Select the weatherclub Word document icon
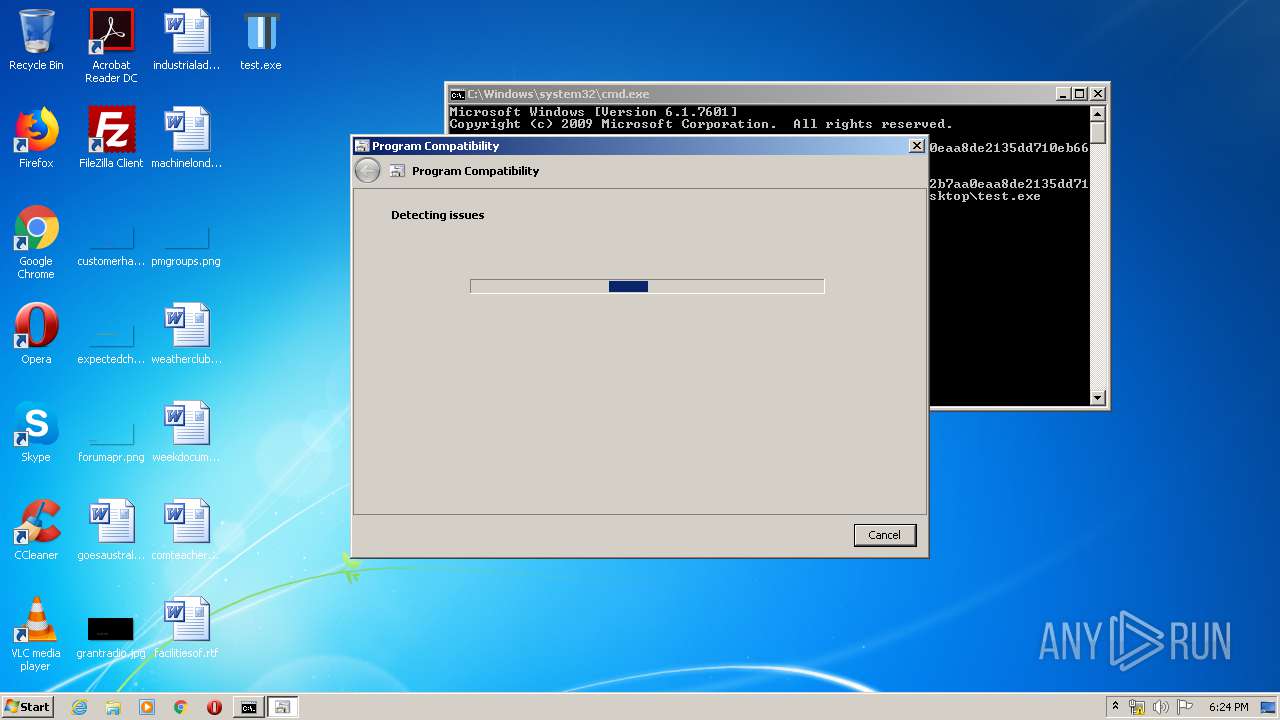The height and width of the screenshot is (720, 1280). pos(186,334)
